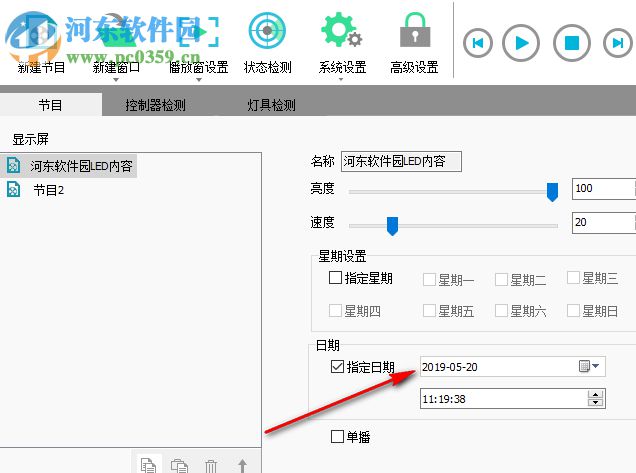
Task: Click the copy program icon below list
Action: click(148, 465)
